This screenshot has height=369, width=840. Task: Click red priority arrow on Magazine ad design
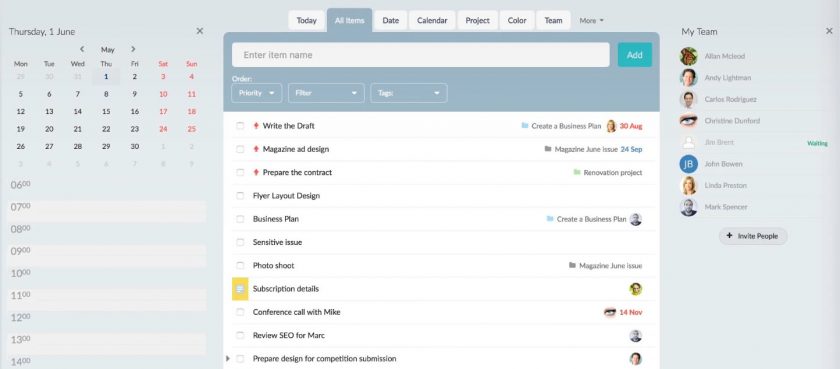[x=256, y=149]
